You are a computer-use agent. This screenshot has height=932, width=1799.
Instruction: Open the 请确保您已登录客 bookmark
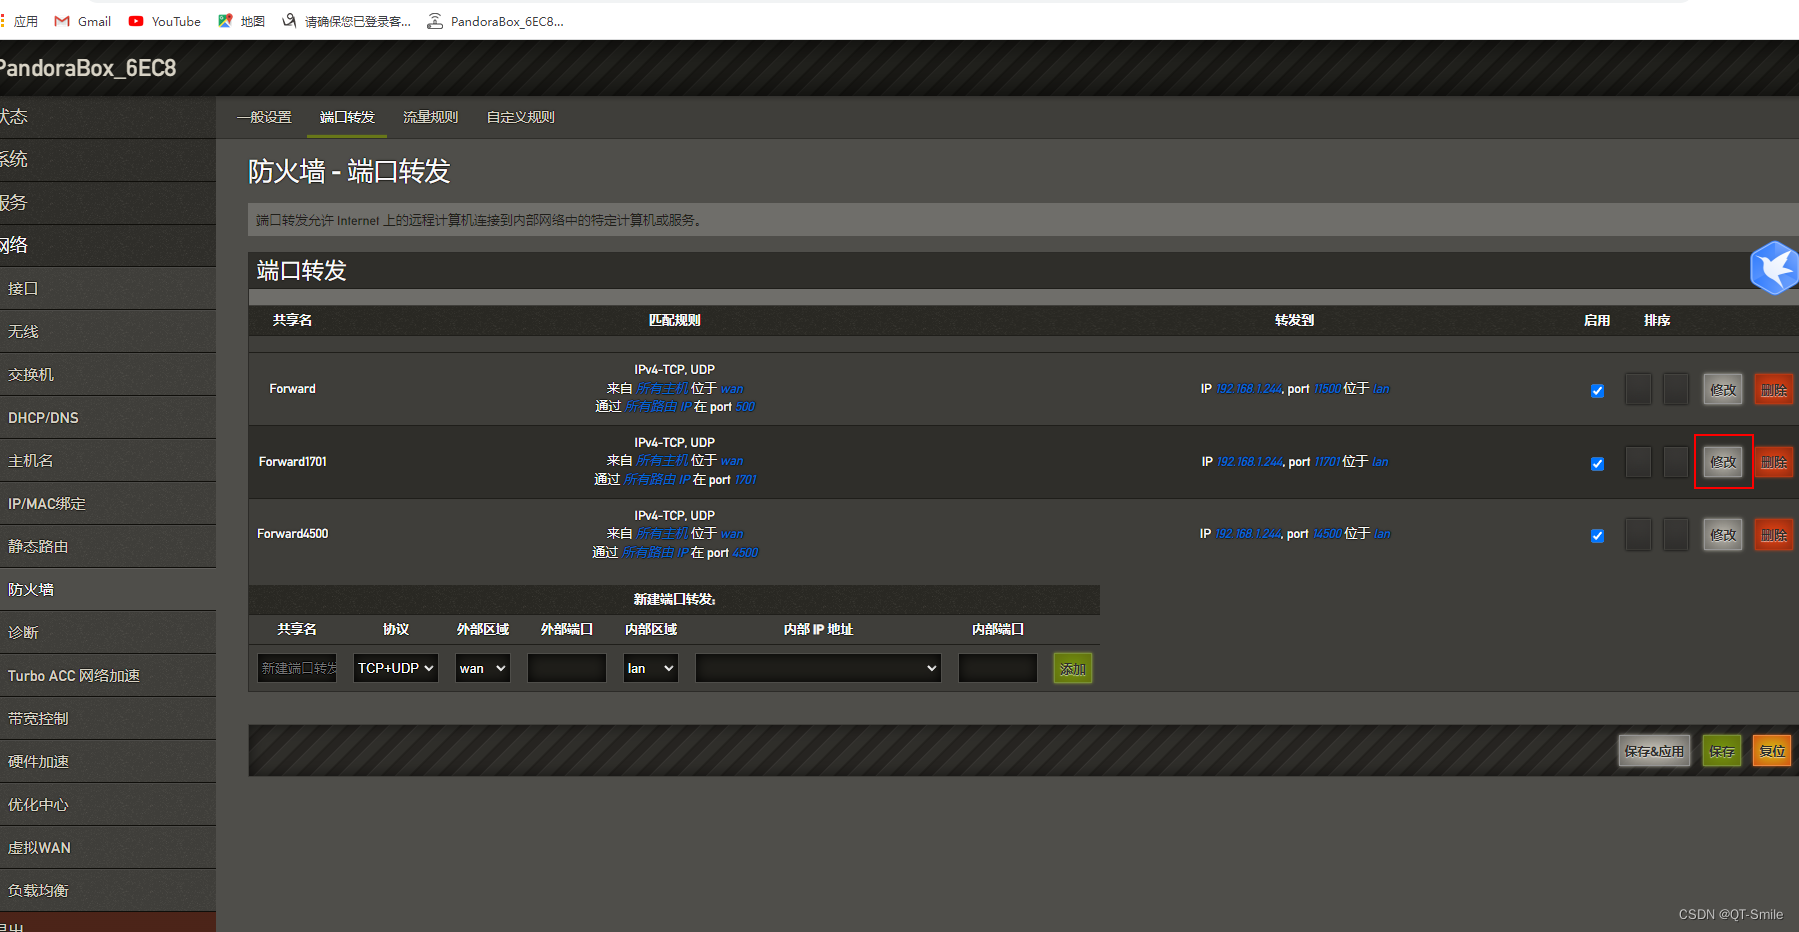click(347, 21)
